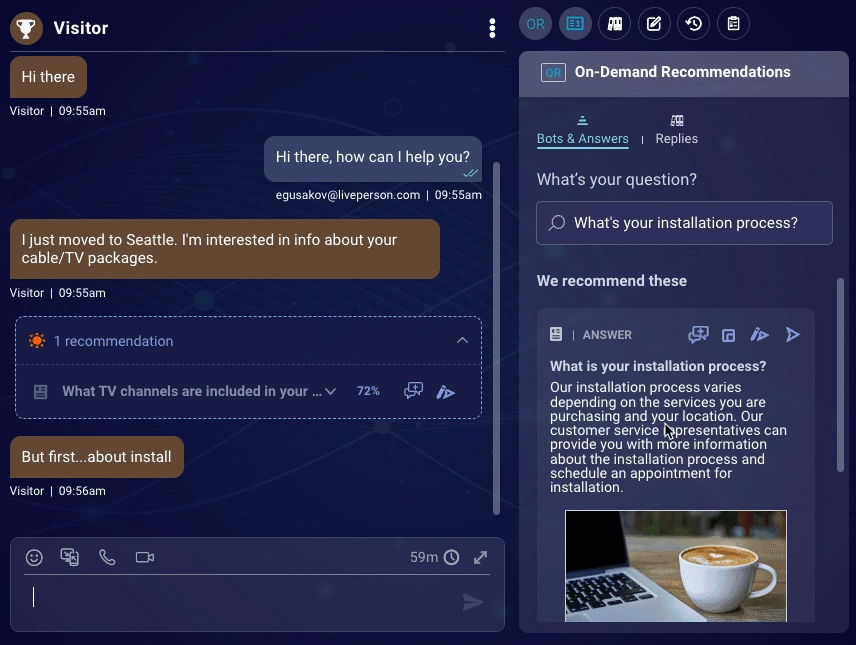Open the emoji picker

(34, 558)
